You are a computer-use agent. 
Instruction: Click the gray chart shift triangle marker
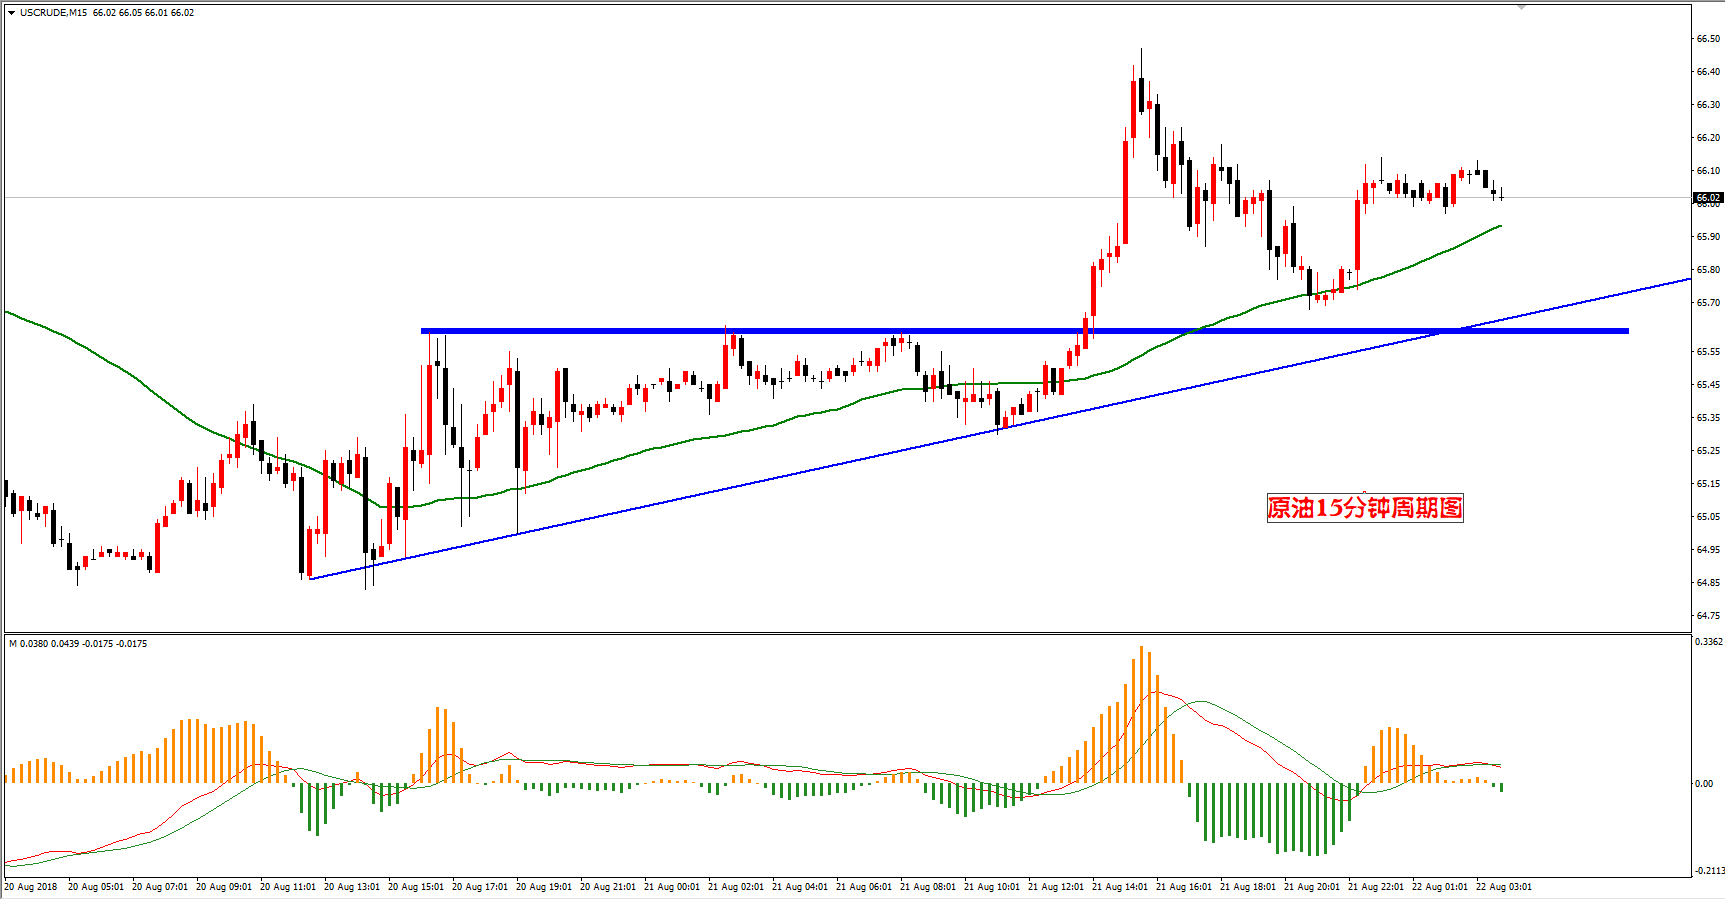click(x=1521, y=7)
